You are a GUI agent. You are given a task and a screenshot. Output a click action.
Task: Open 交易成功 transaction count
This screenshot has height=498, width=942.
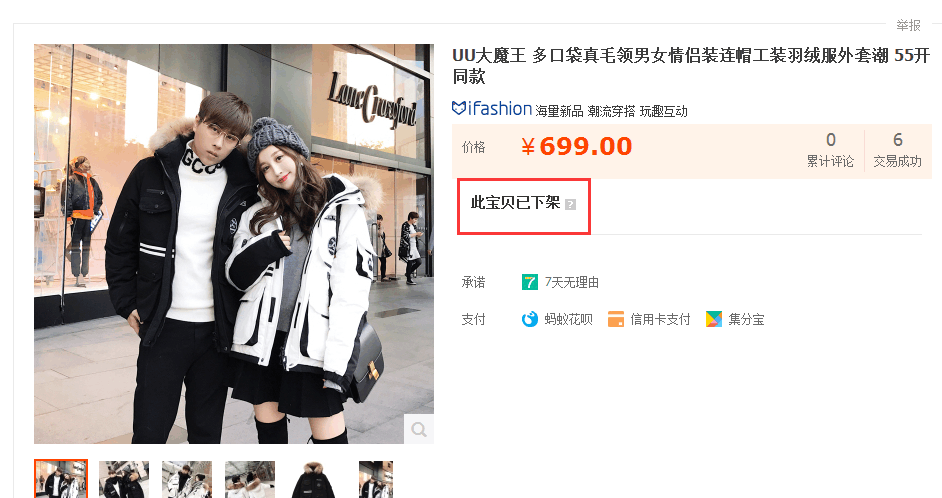point(898,150)
